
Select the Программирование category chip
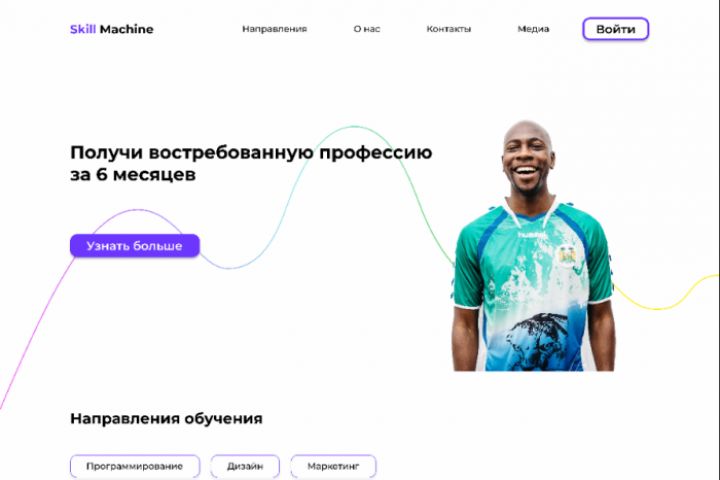(x=135, y=466)
